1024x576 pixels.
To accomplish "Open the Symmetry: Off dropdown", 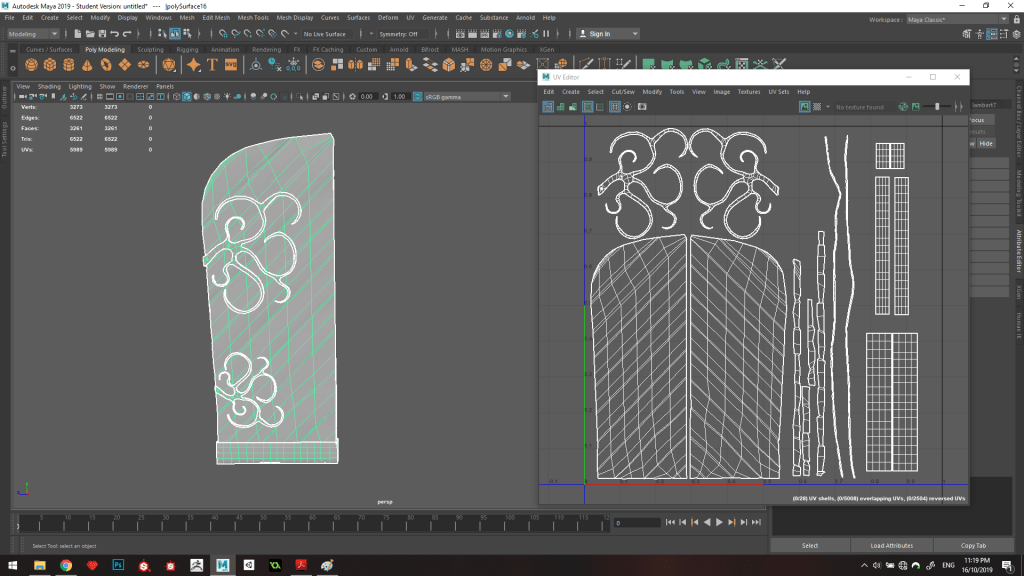I will 402,34.
